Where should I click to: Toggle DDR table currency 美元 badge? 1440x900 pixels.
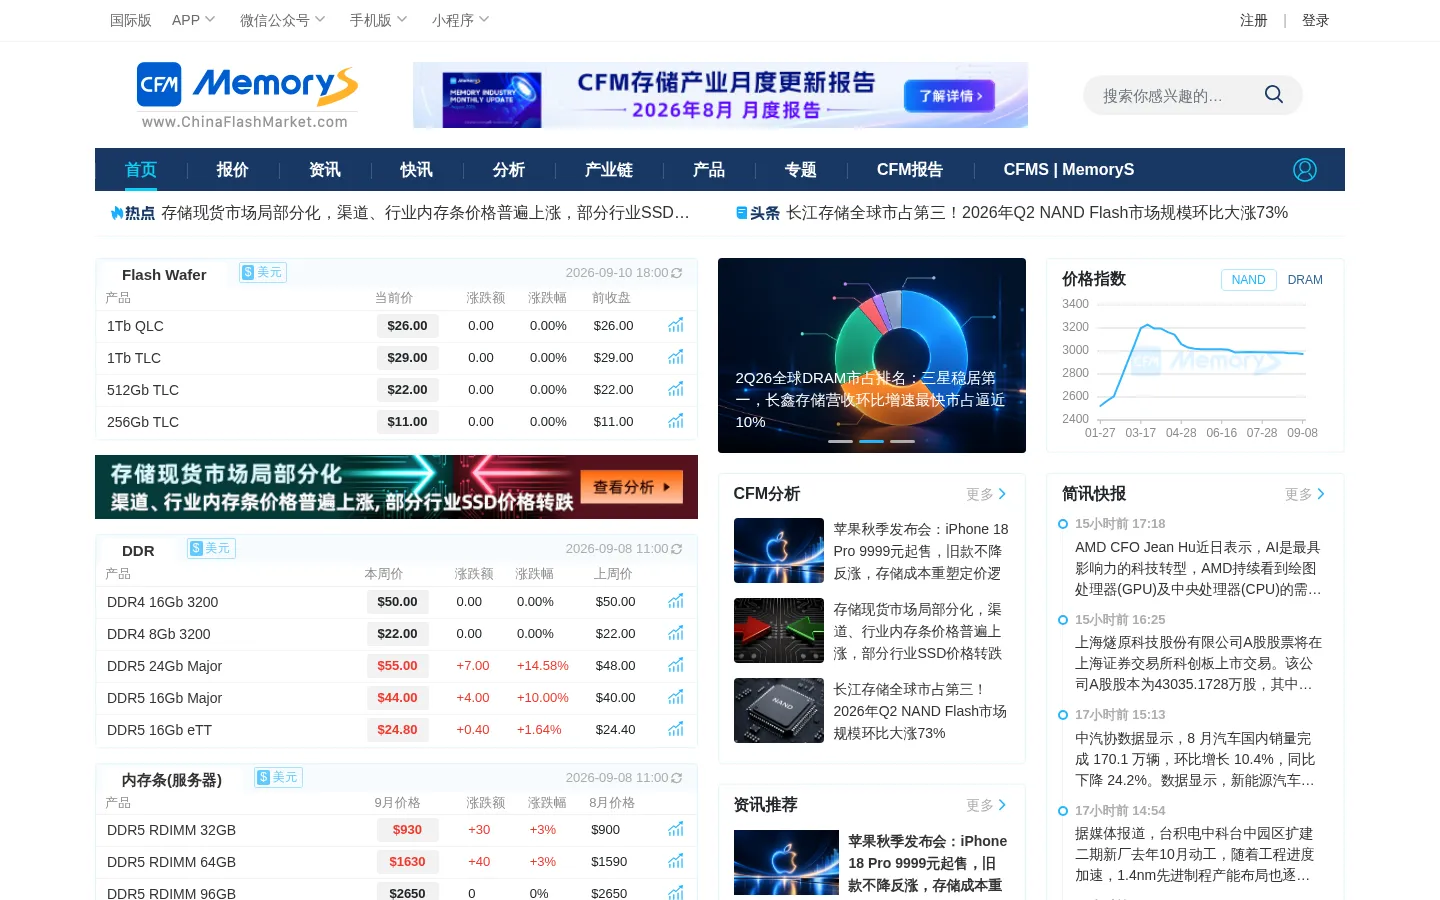tap(211, 548)
